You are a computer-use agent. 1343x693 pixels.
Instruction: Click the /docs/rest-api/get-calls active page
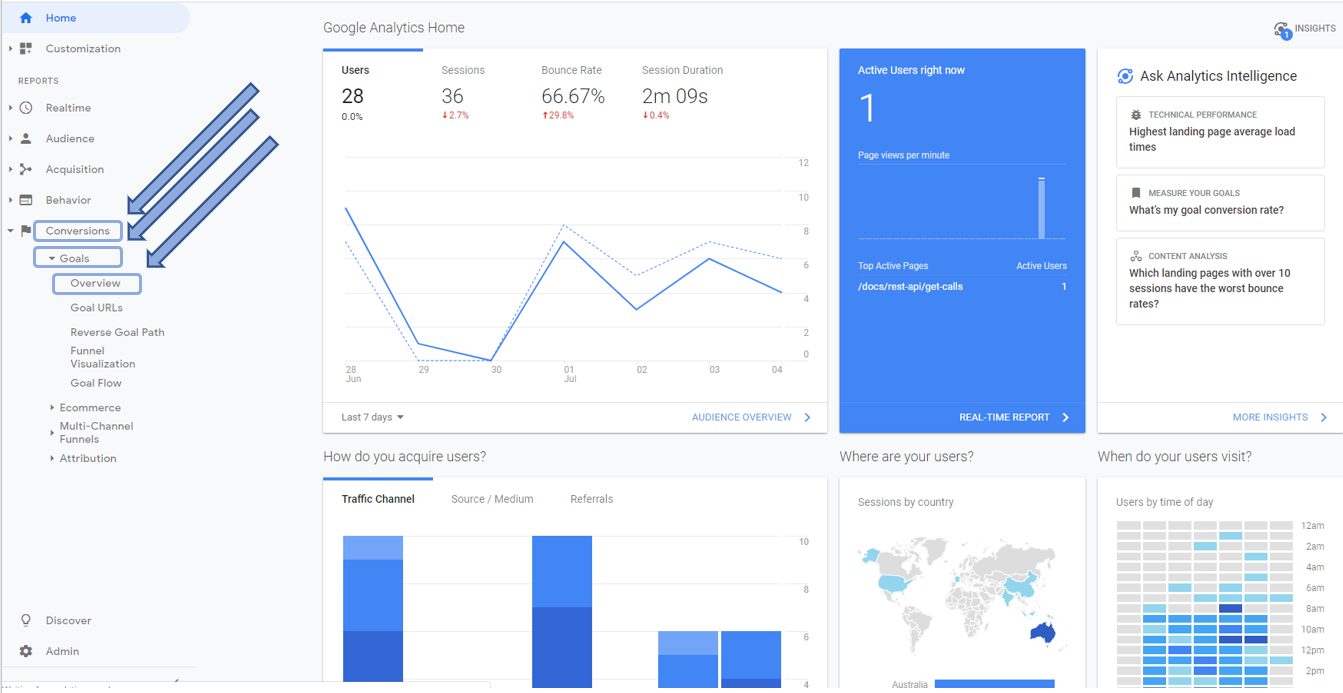(x=910, y=287)
